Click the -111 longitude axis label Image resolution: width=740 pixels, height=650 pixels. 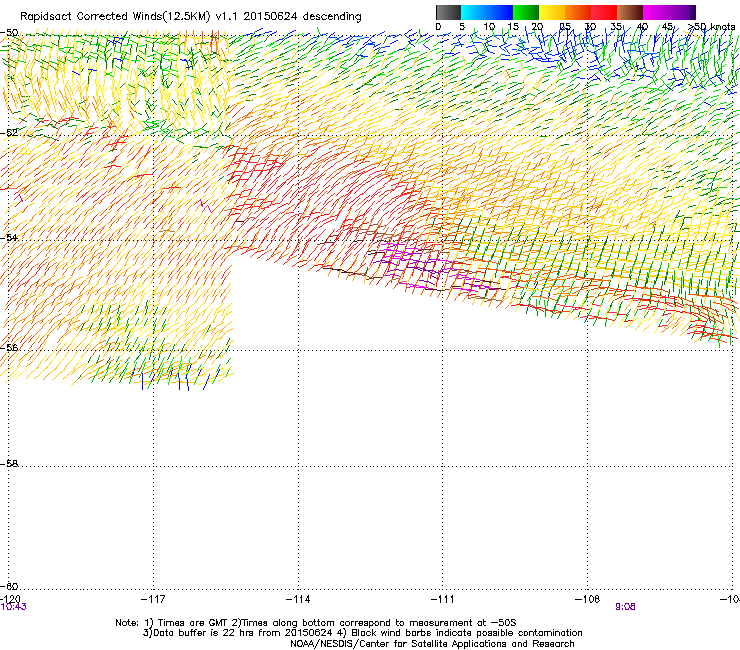[x=443, y=599]
